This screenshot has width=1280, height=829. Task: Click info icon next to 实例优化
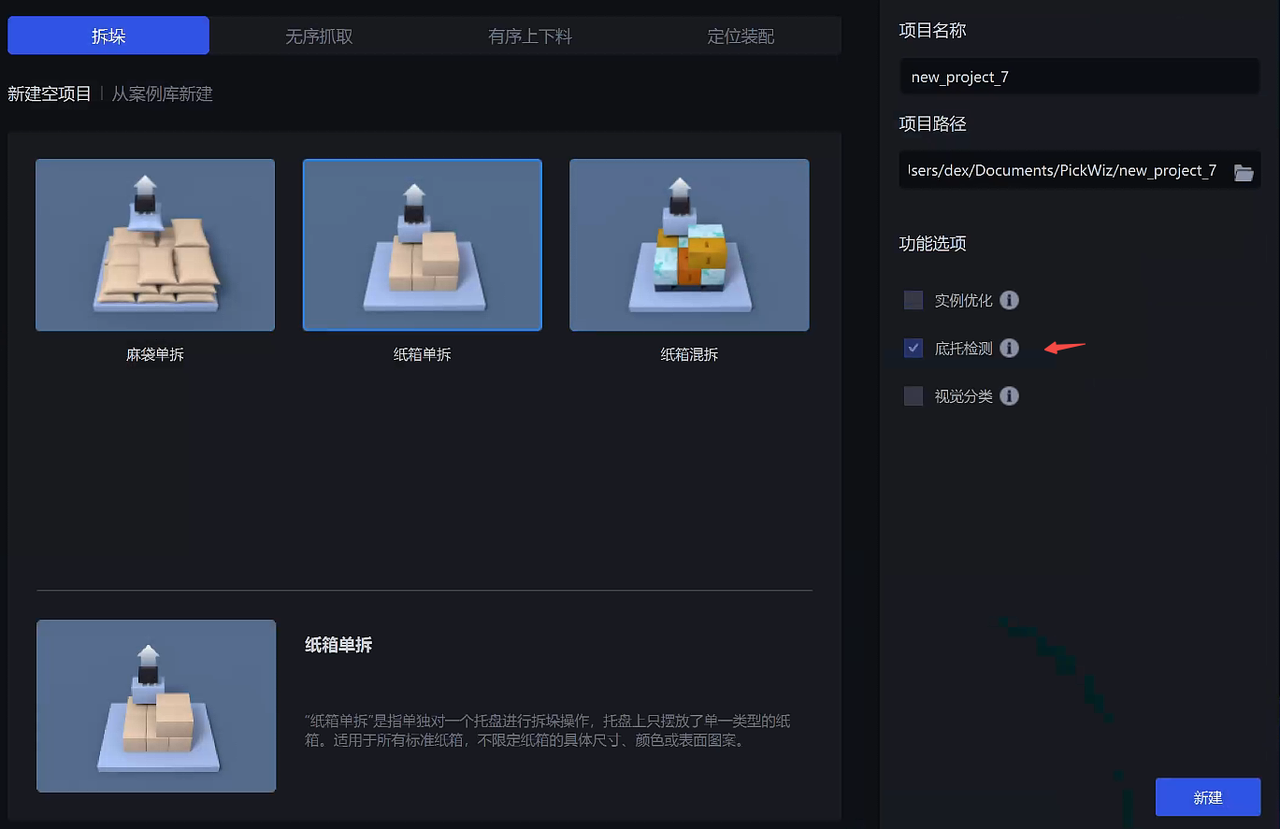[x=1009, y=300]
